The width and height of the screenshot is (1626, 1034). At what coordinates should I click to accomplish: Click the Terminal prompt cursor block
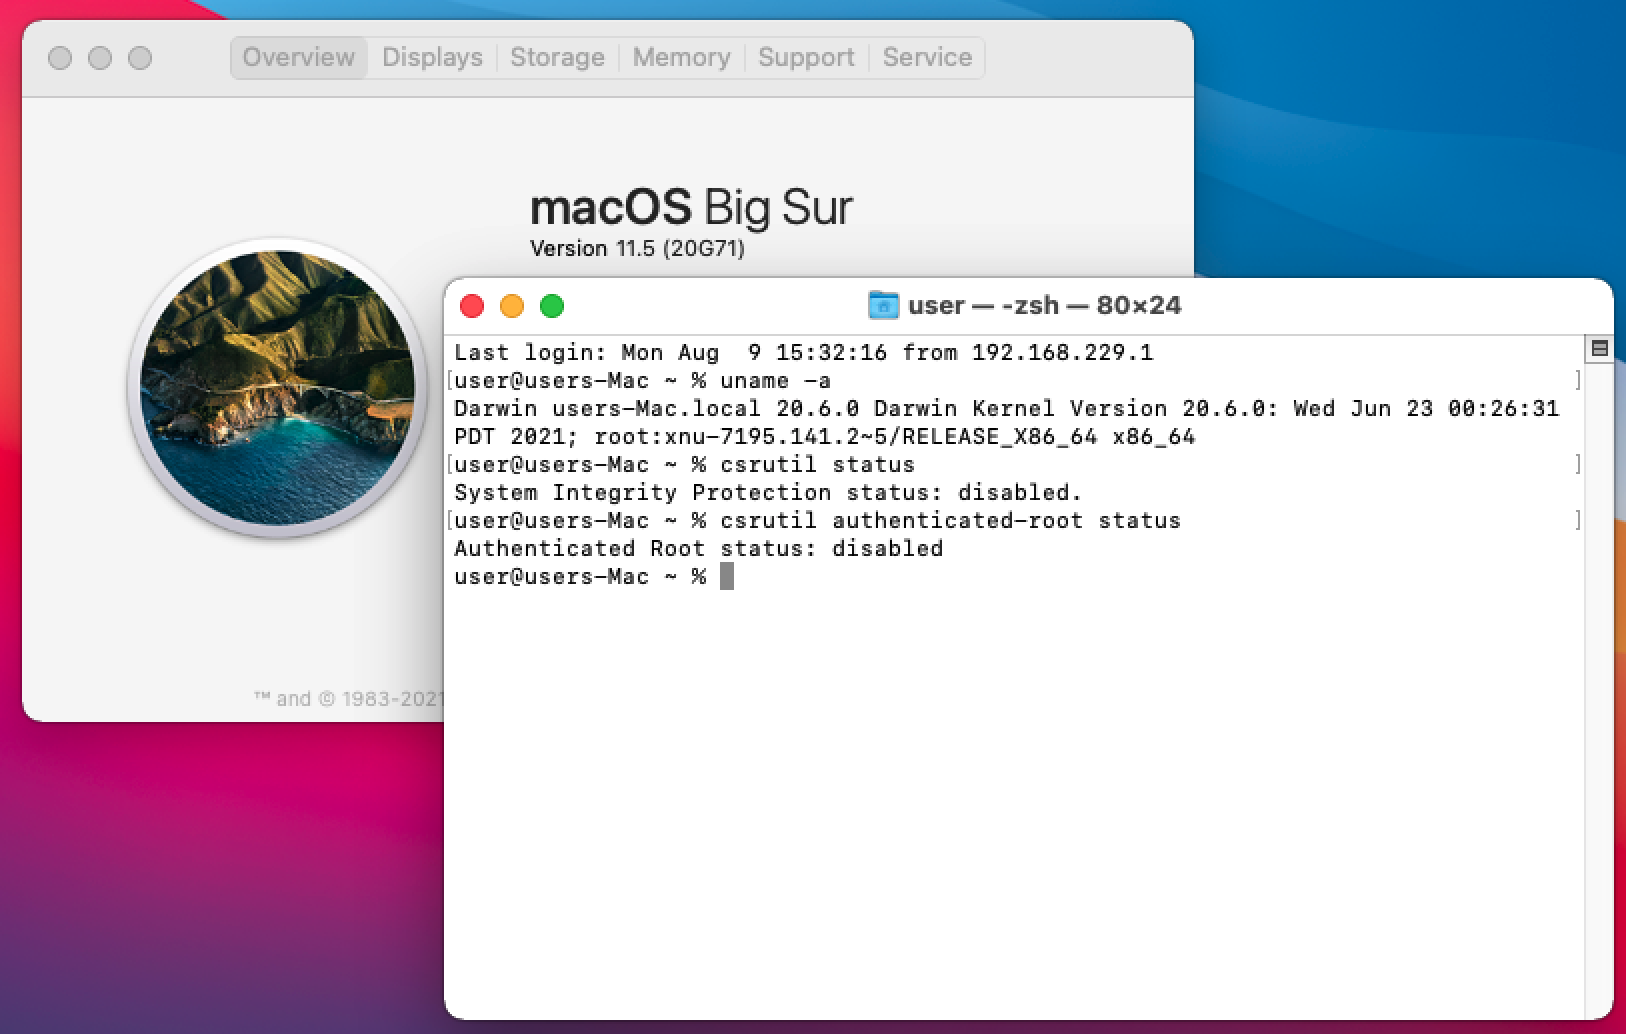(x=727, y=576)
